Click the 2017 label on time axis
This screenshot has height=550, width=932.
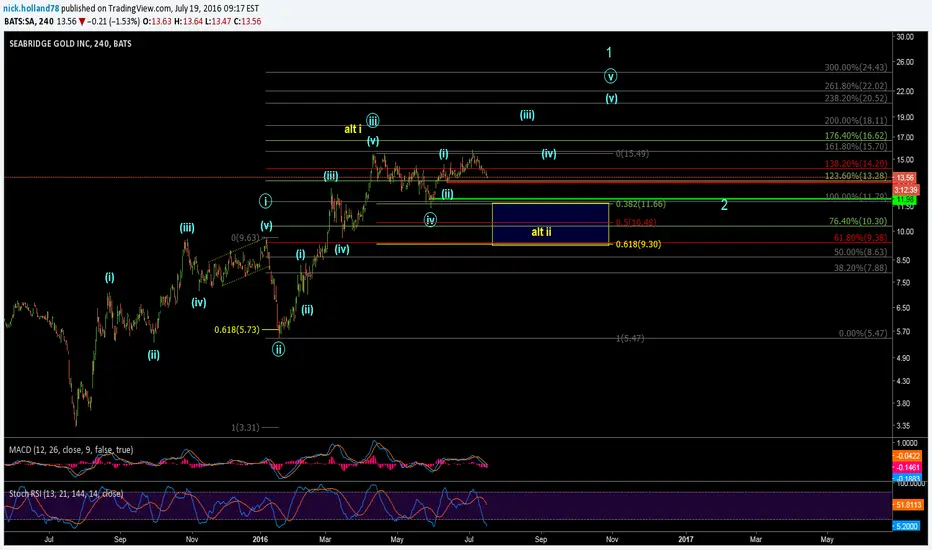click(685, 540)
